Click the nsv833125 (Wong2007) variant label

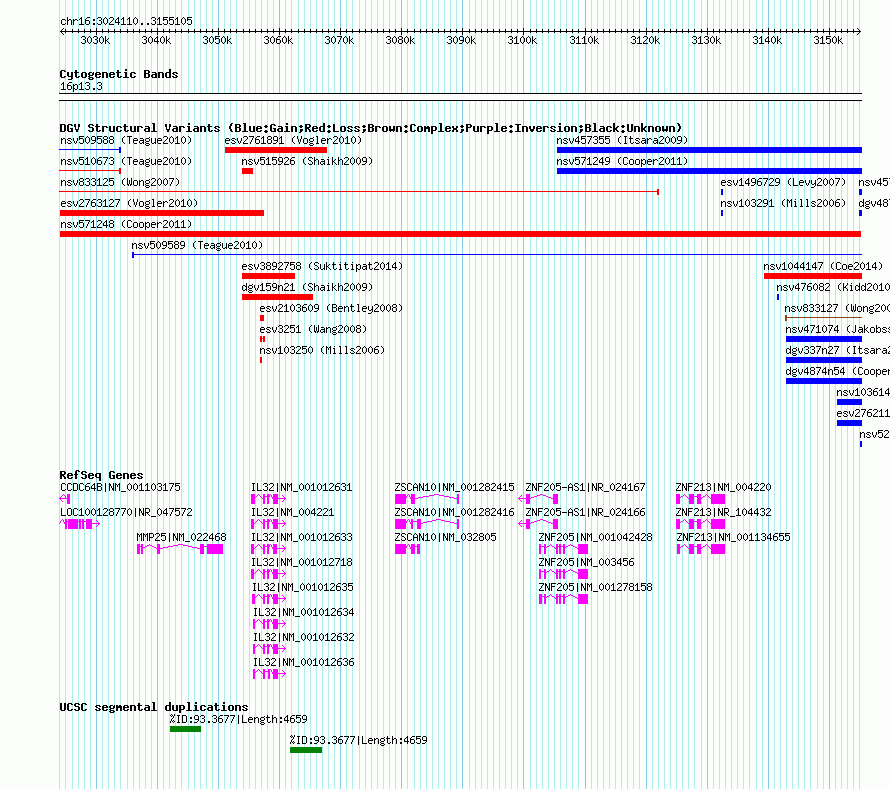[x=120, y=182]
